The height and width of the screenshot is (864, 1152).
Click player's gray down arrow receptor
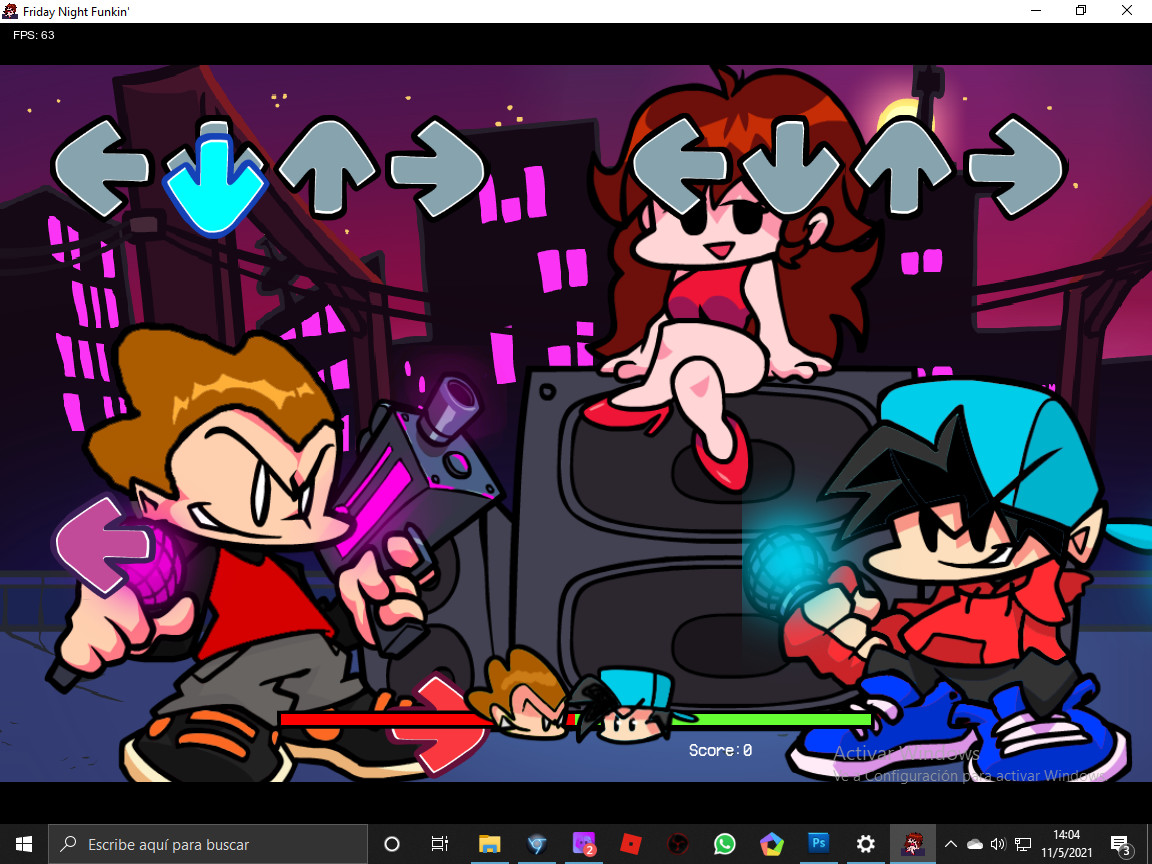[x=791, y=168]
